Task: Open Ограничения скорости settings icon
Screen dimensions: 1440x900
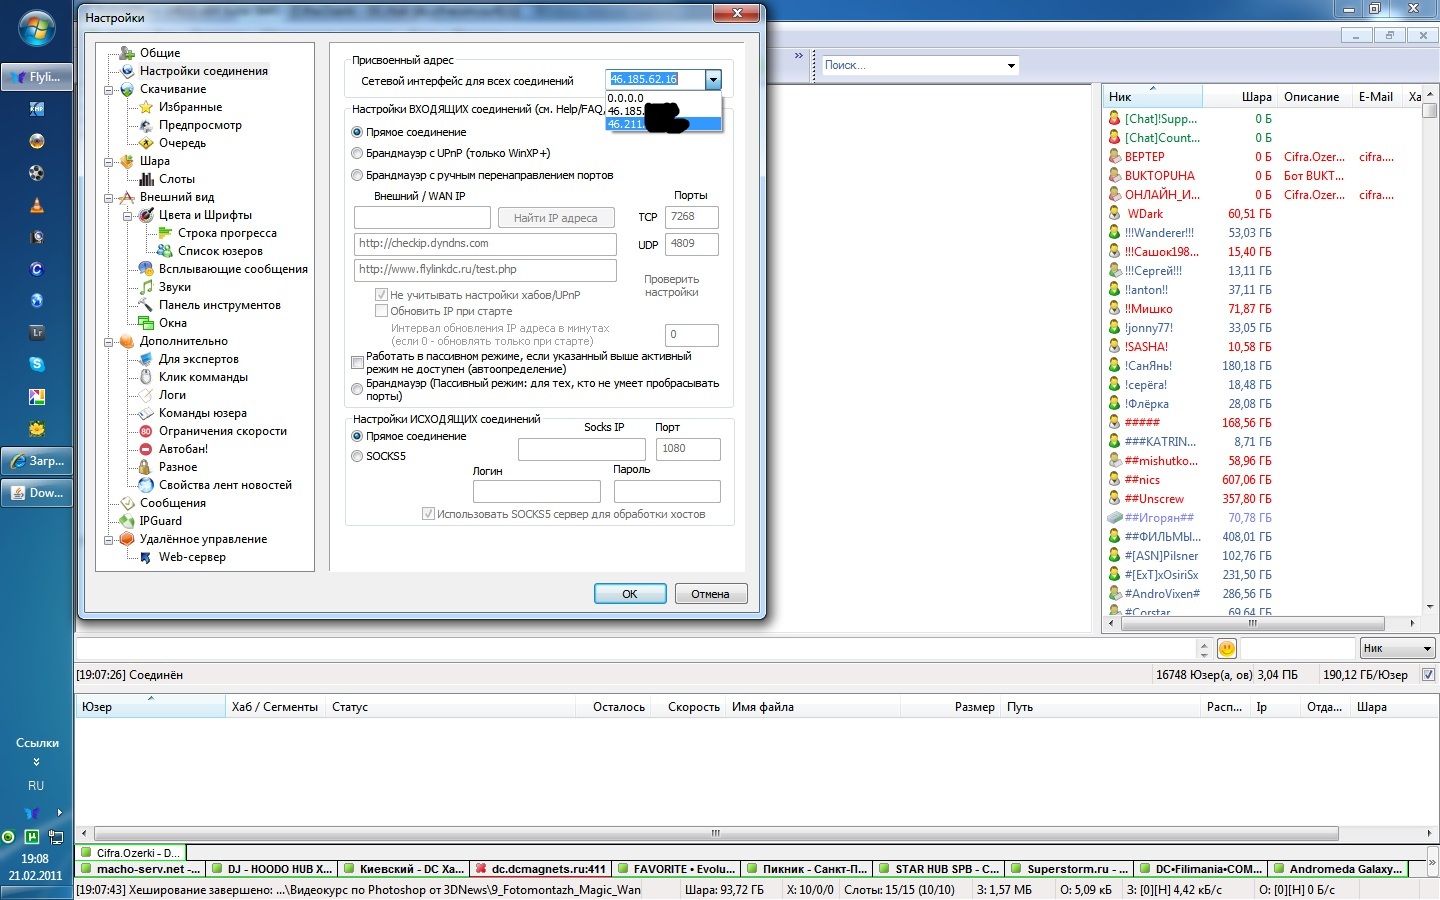Action: [x=146, y=431]
